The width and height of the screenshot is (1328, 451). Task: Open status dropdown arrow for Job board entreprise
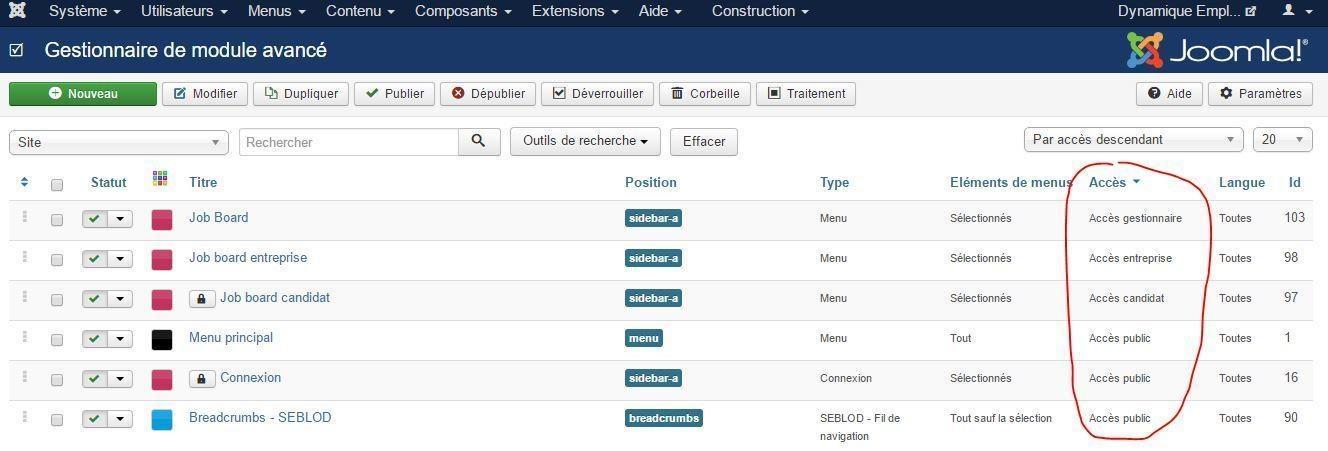120,259
